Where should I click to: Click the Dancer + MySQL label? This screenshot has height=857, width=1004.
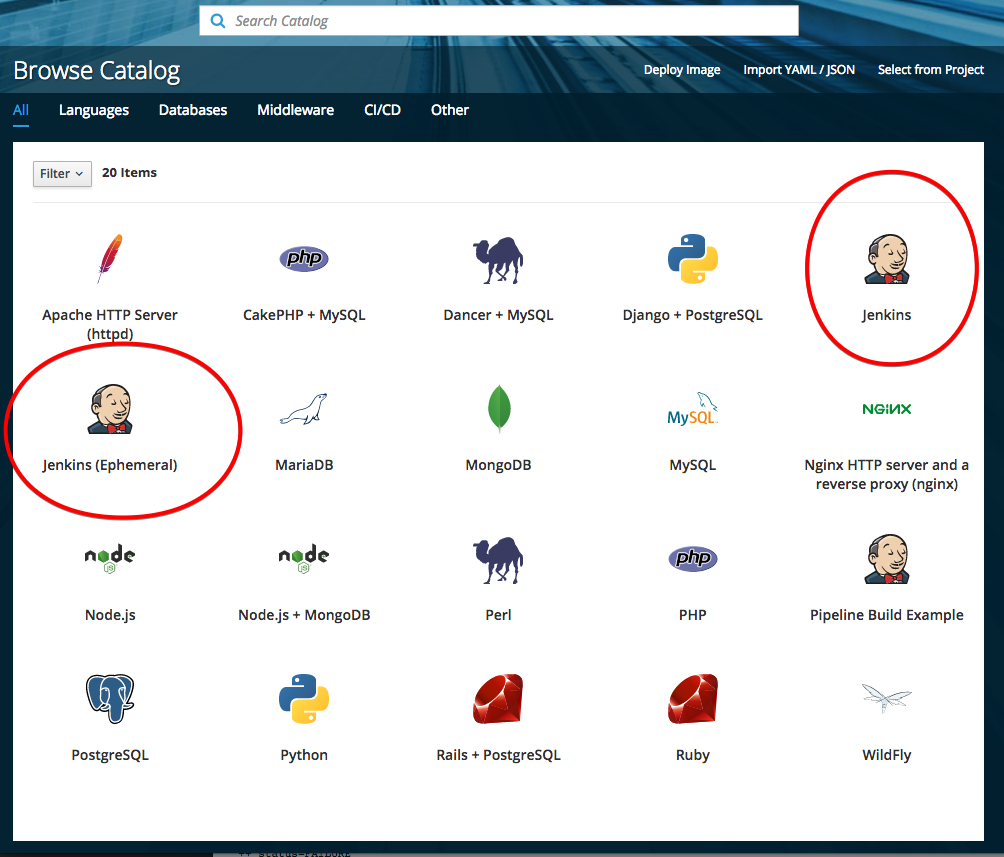pos(498,315)
